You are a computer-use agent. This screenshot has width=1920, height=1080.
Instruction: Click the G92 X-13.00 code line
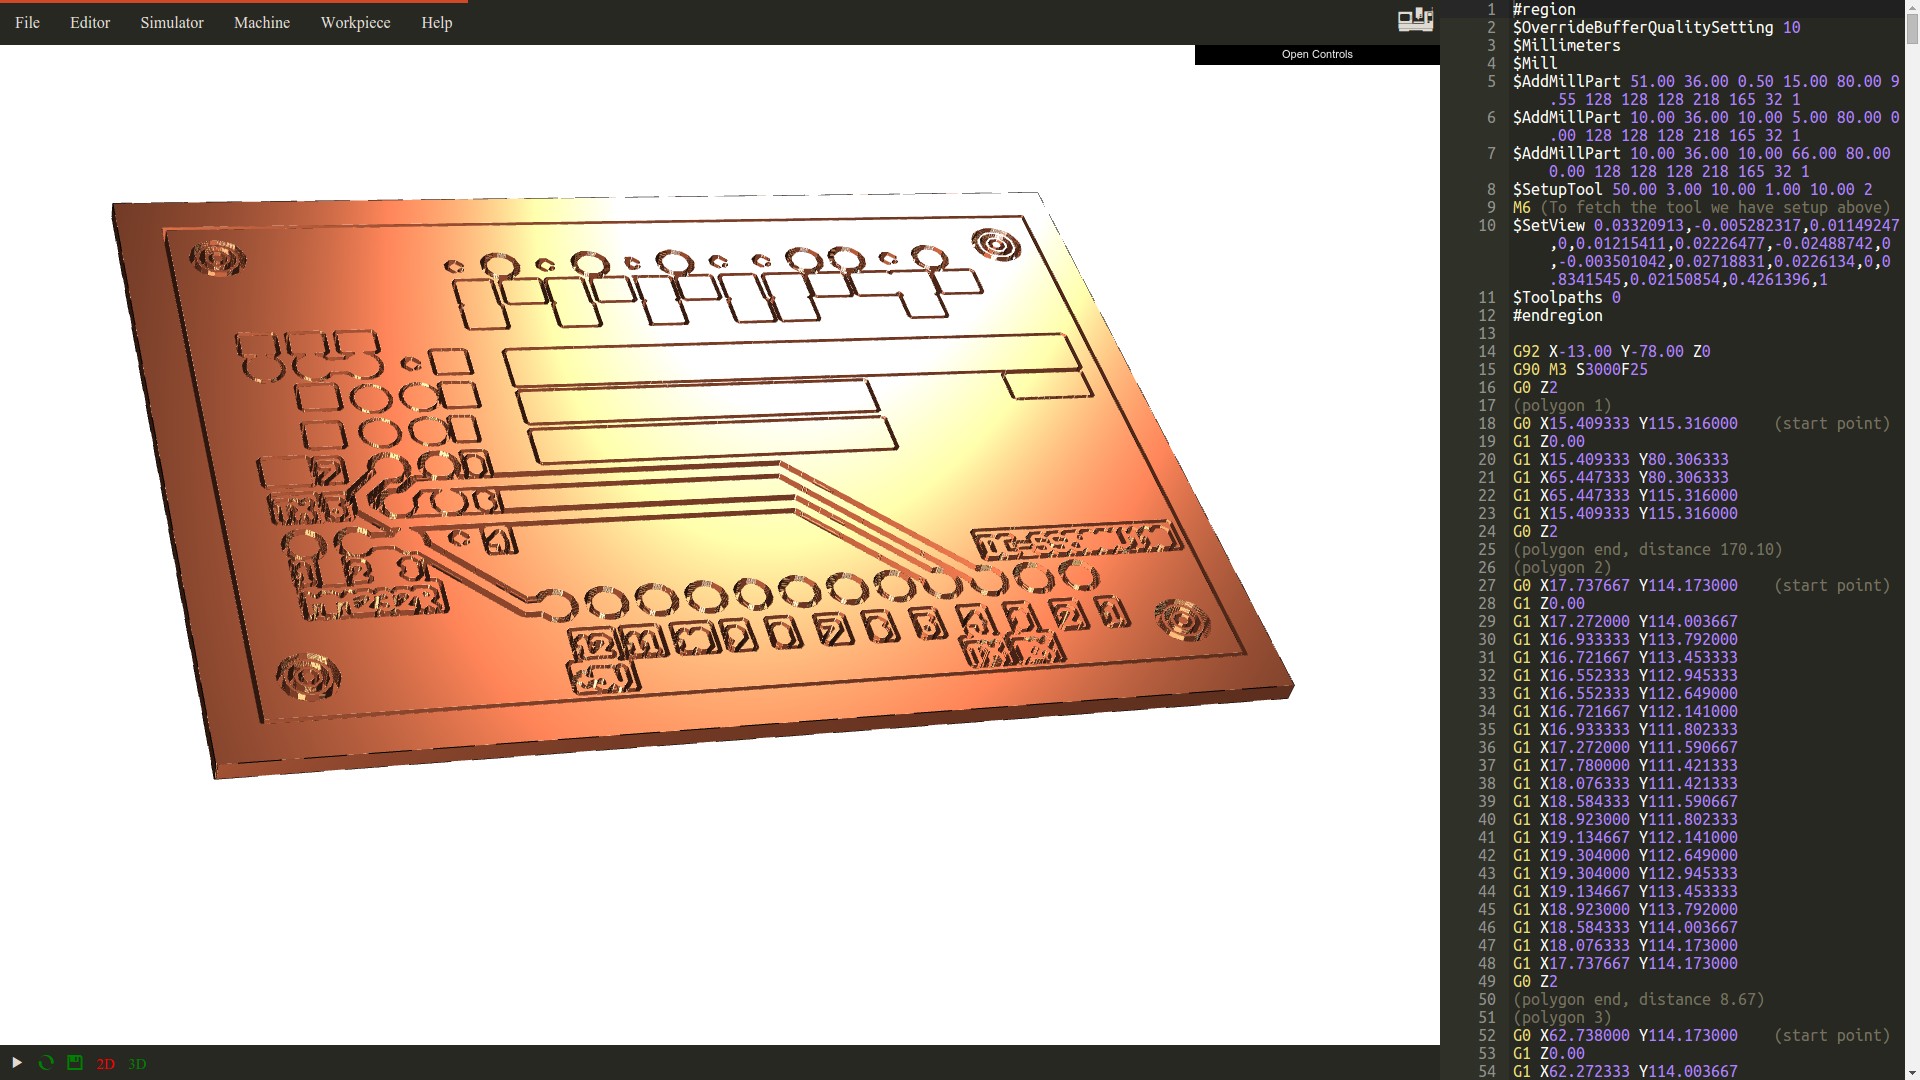tap(1610, 352)
